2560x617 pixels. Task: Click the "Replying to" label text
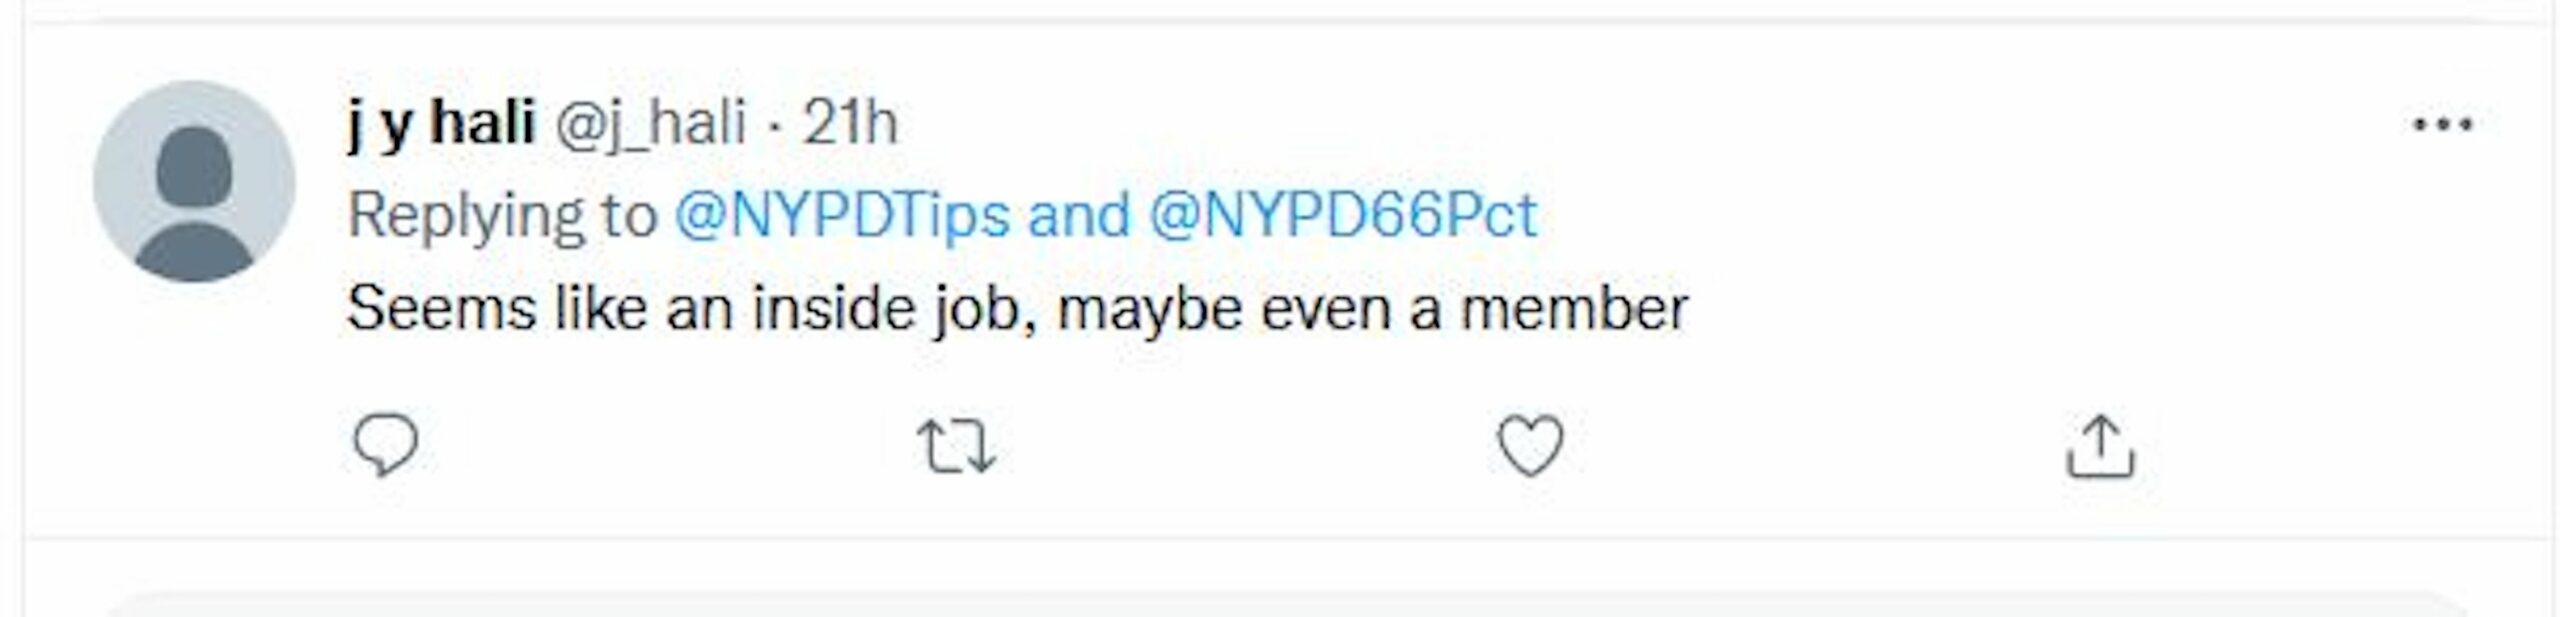click(x=502, y=215)
